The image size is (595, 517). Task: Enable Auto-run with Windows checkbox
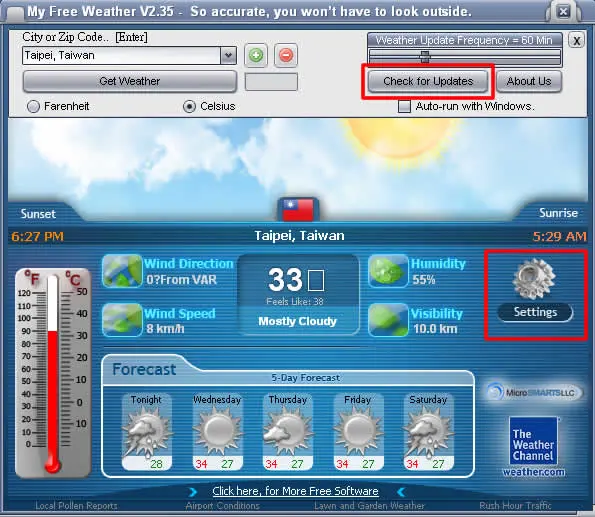click(x=404, y=106)
